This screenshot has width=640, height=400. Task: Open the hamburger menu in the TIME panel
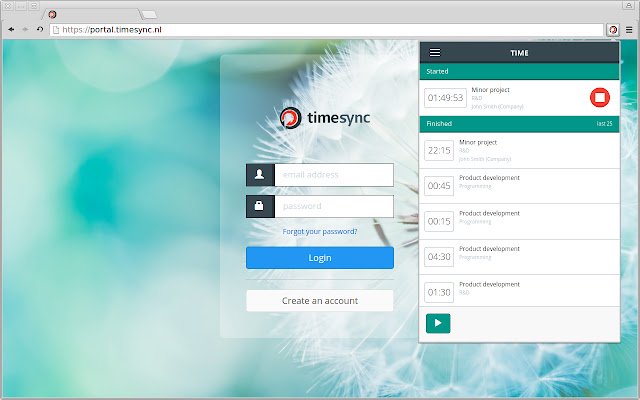coord(435,53)
